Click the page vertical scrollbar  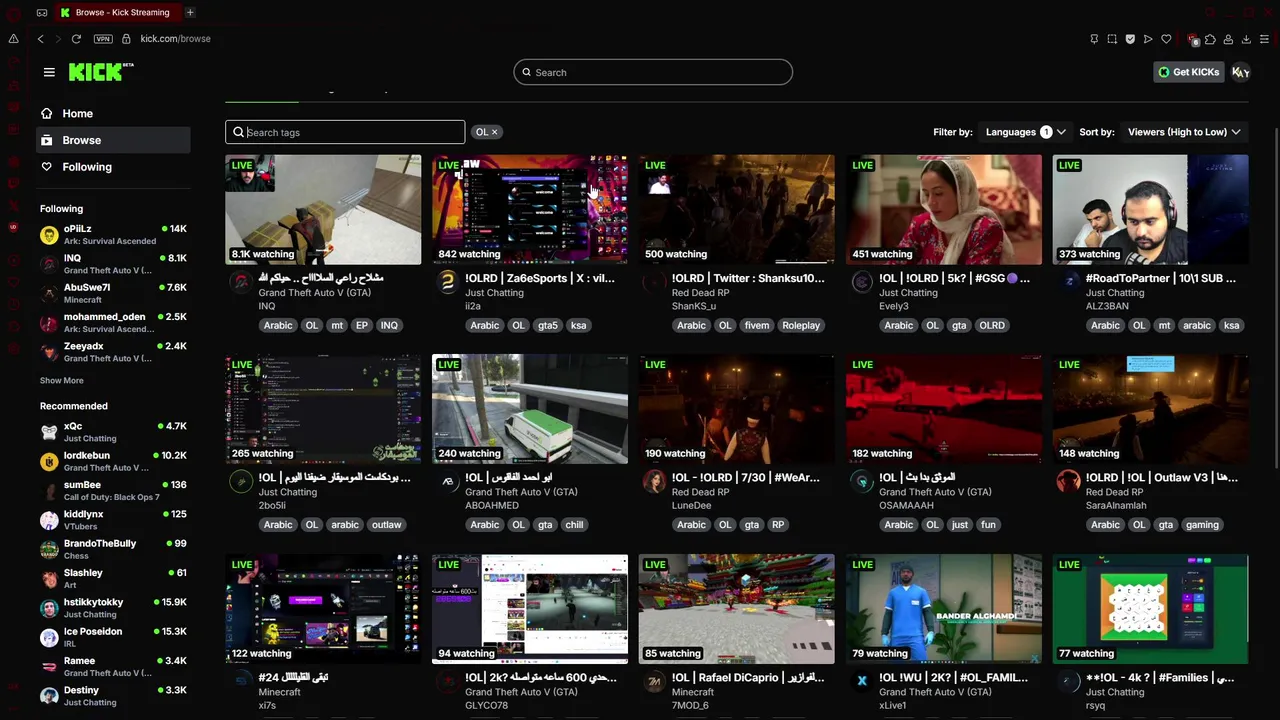point(1276,300)
